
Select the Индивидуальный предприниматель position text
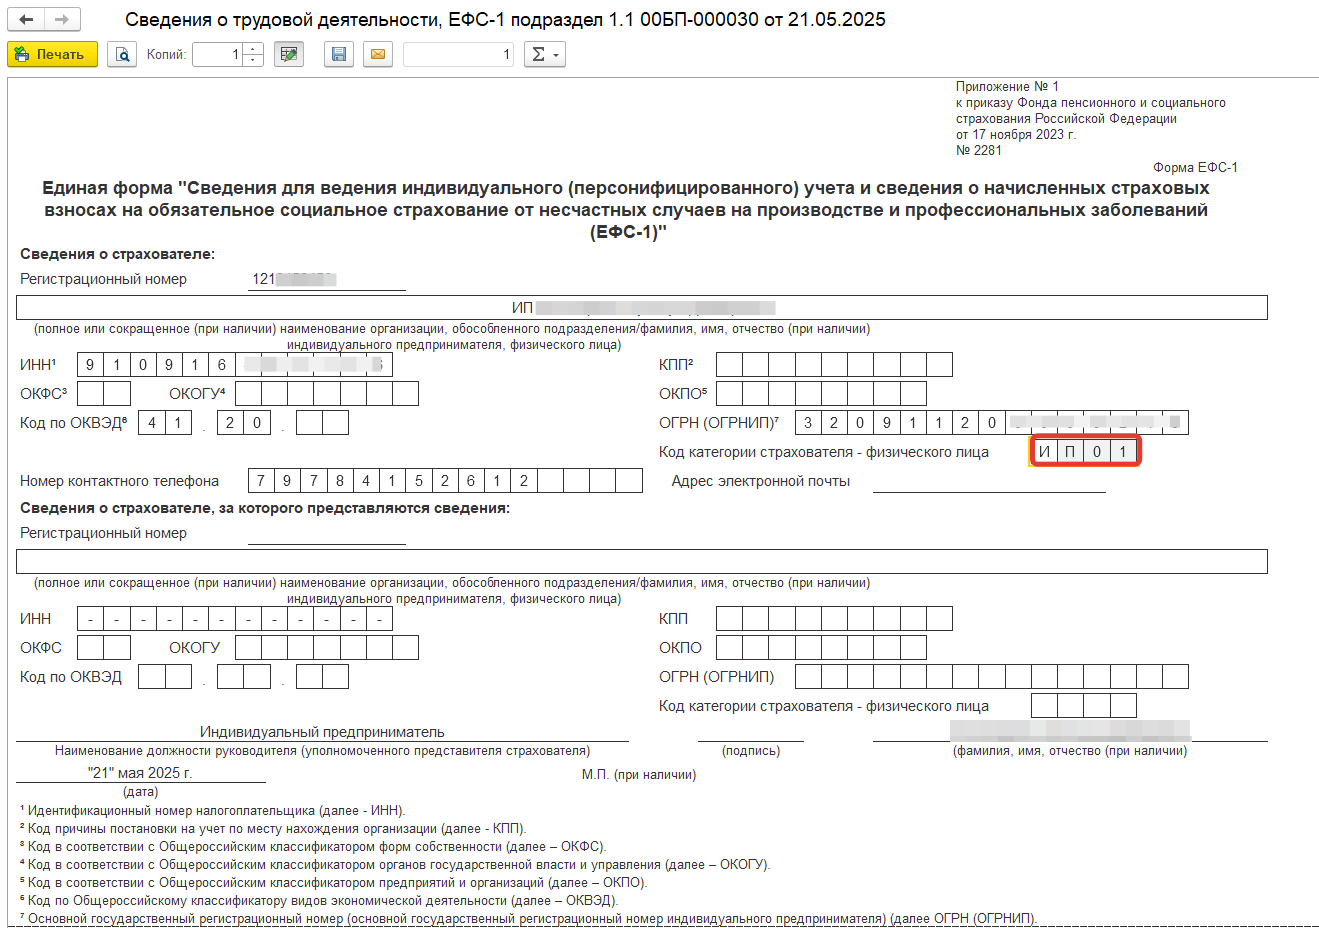pyautogui.click(x=322, y=732)
